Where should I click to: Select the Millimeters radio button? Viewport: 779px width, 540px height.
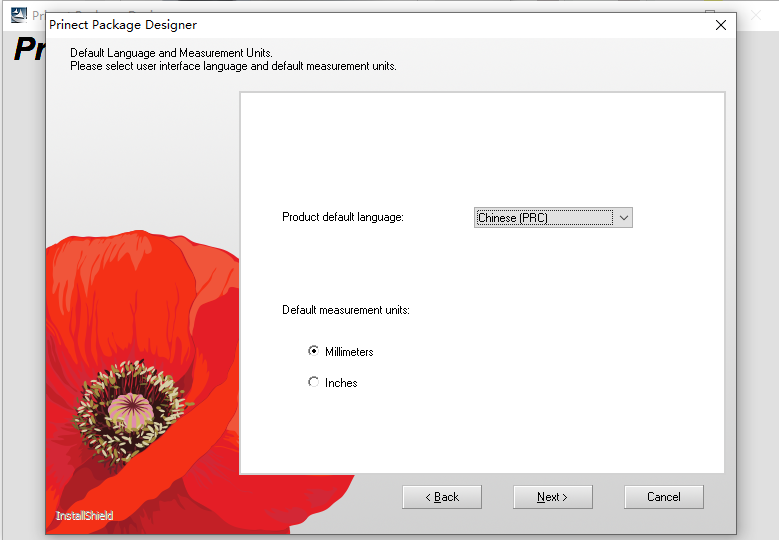pos(314,351)
